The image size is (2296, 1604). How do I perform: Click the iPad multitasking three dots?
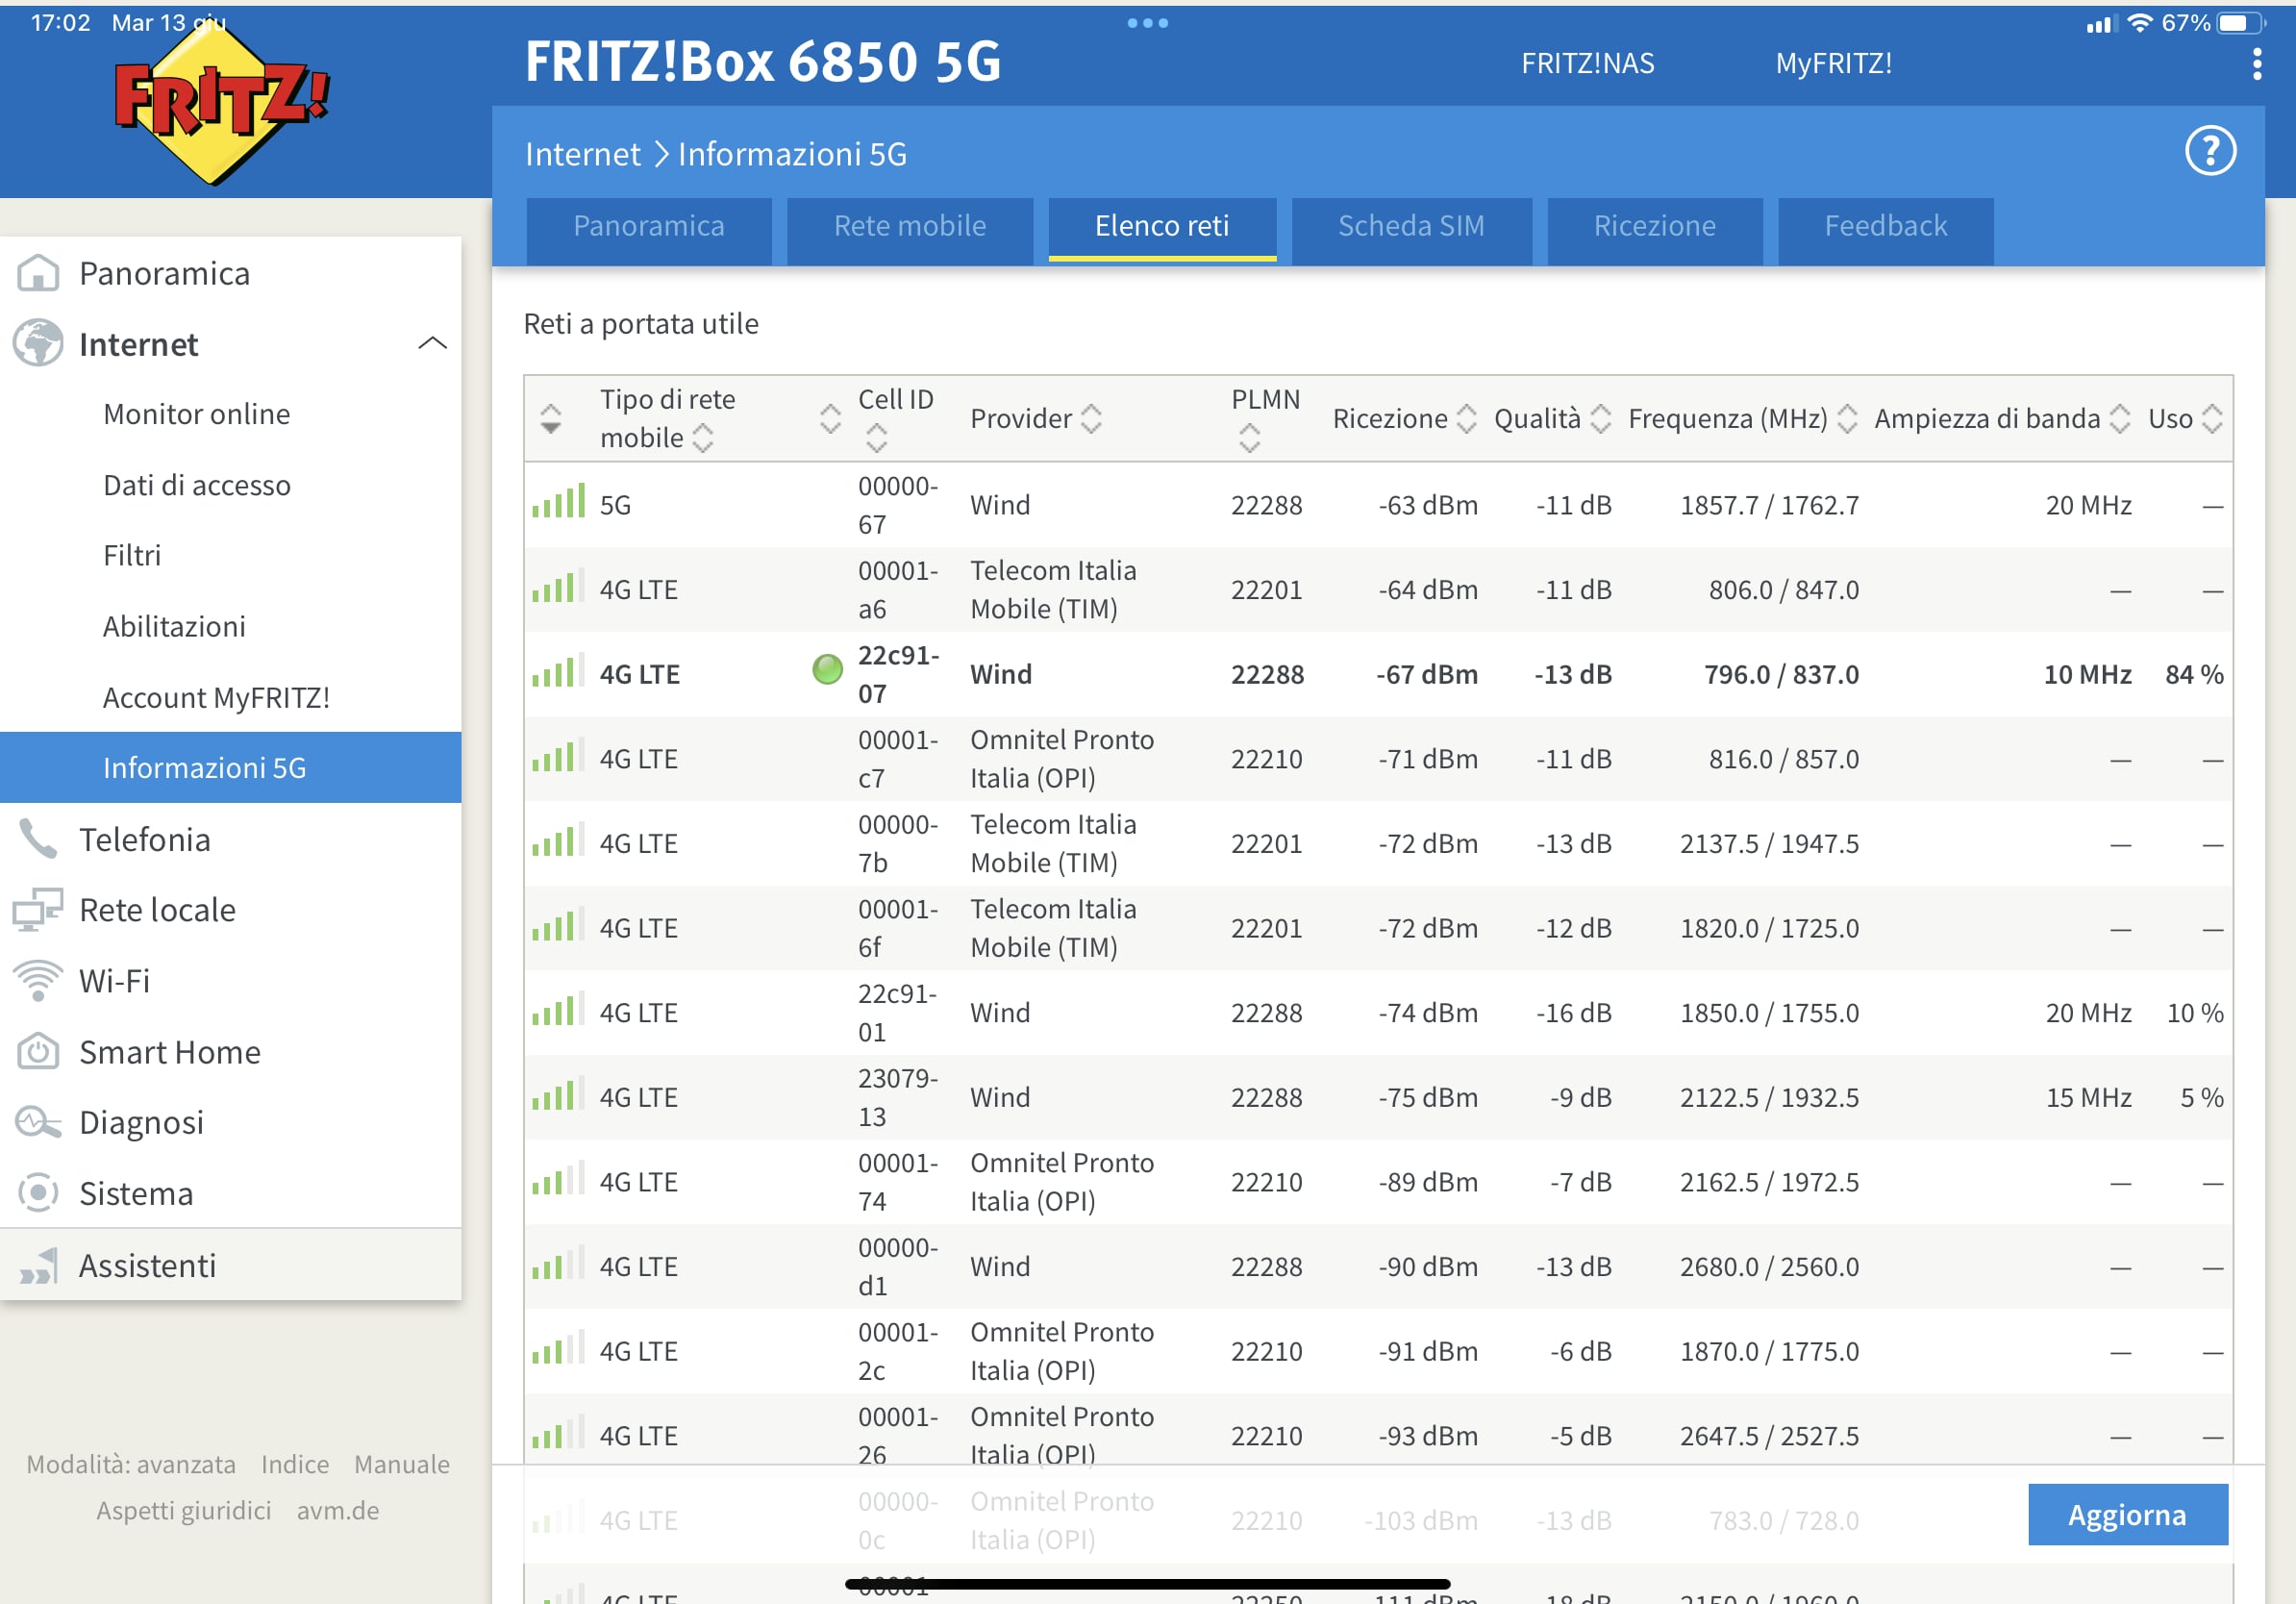1147,23
